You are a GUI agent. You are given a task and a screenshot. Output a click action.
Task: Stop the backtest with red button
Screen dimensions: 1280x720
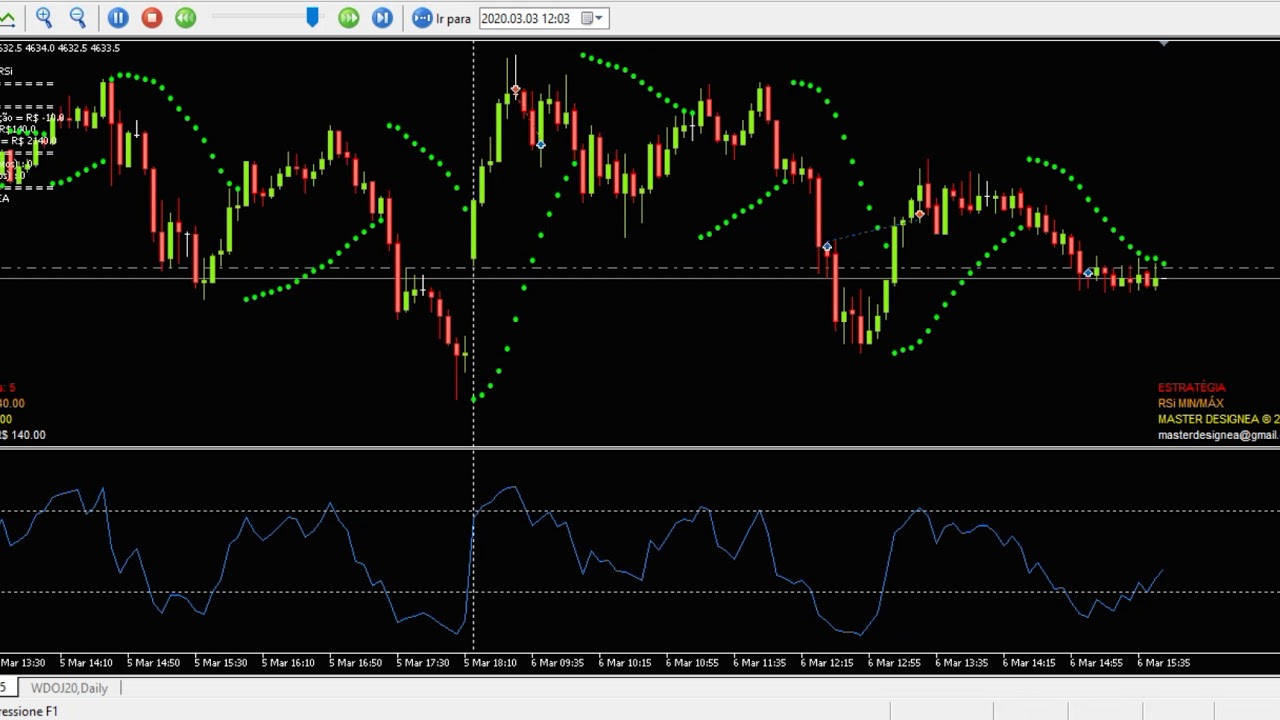click(152, 17)
